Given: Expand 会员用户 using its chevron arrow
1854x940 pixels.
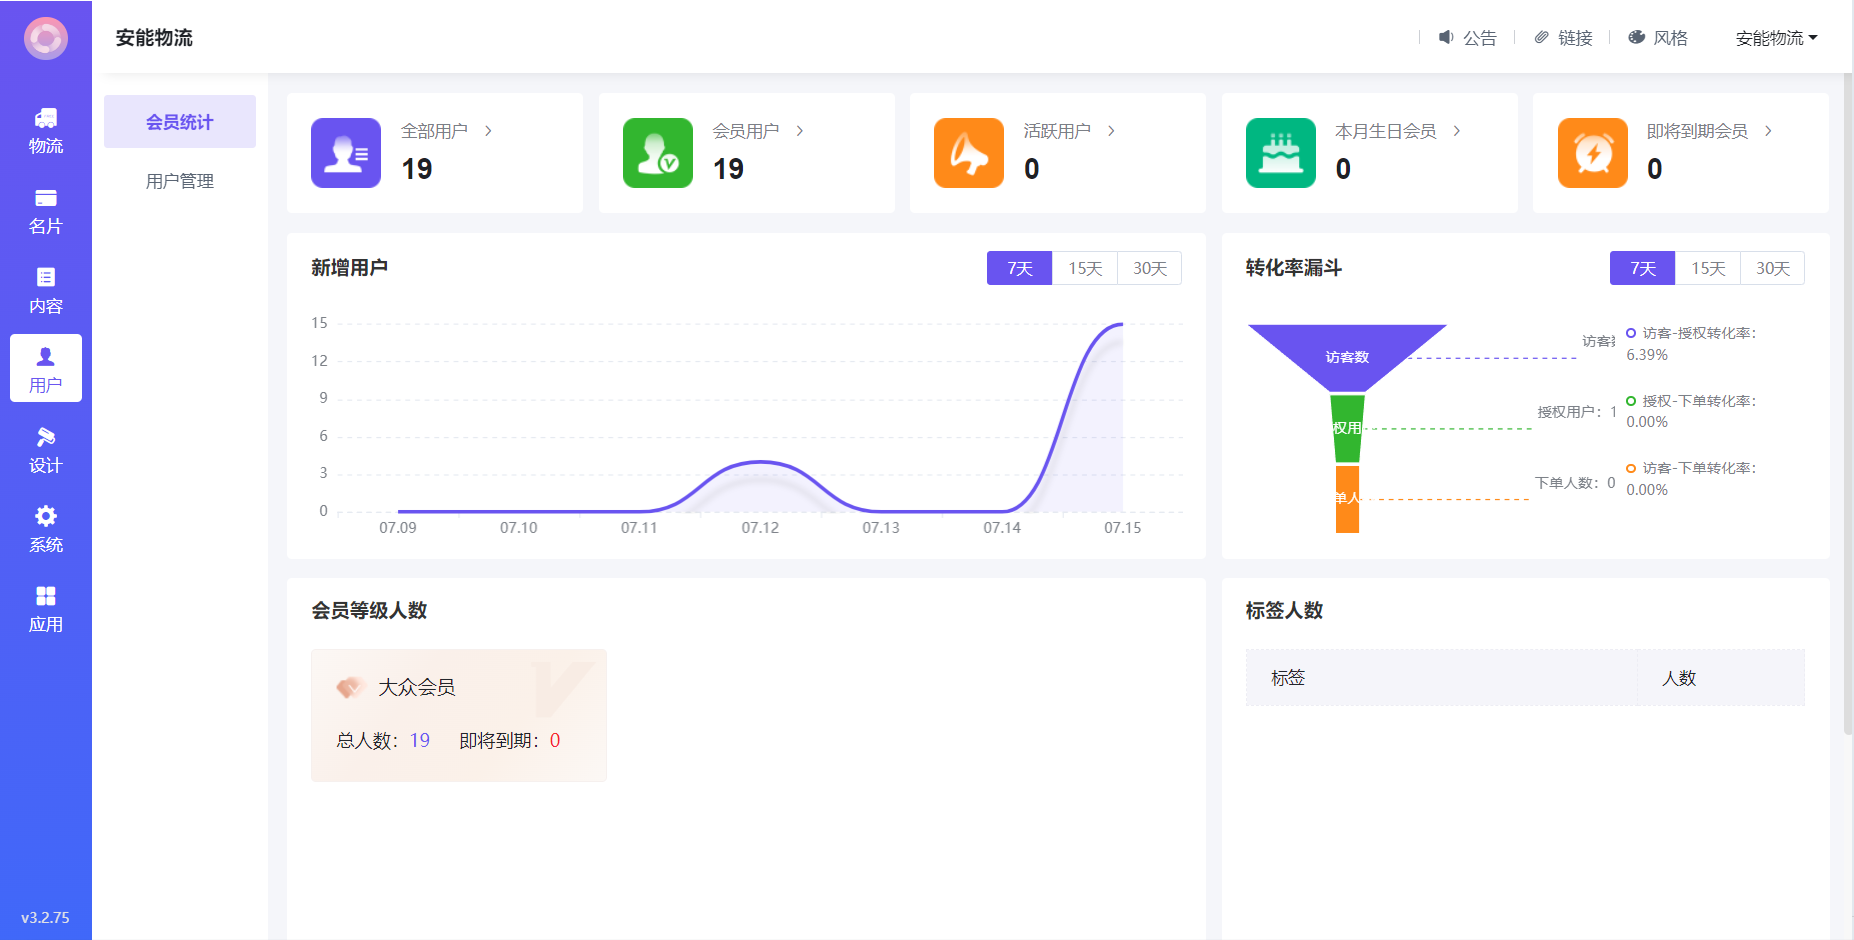Looking at the screenshot, I should [800, 131].
